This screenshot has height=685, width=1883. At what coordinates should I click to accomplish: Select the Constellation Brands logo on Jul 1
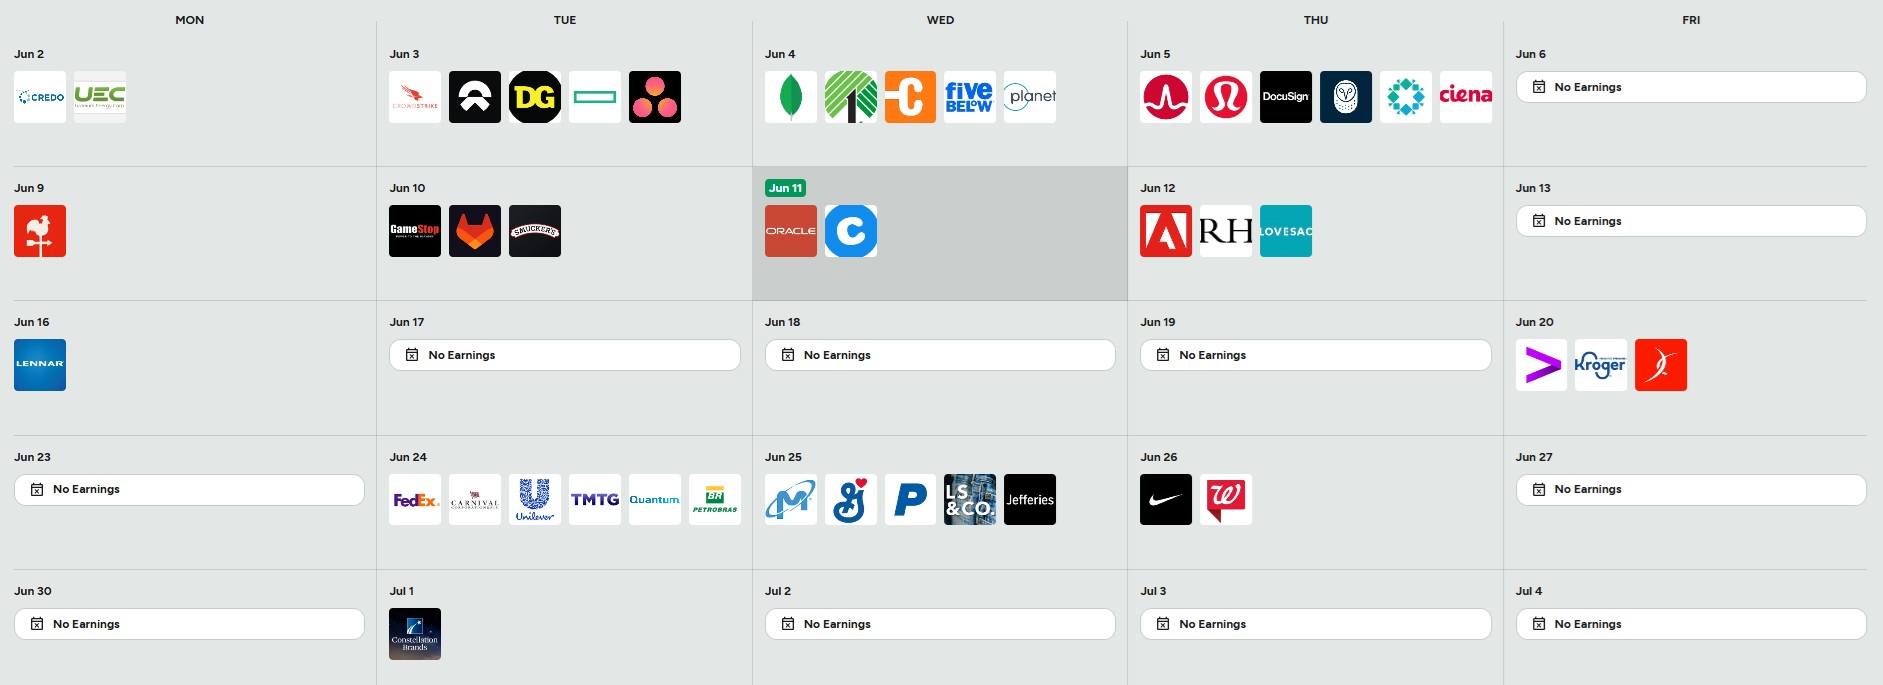pyautogui.click(x=415, y=634)
